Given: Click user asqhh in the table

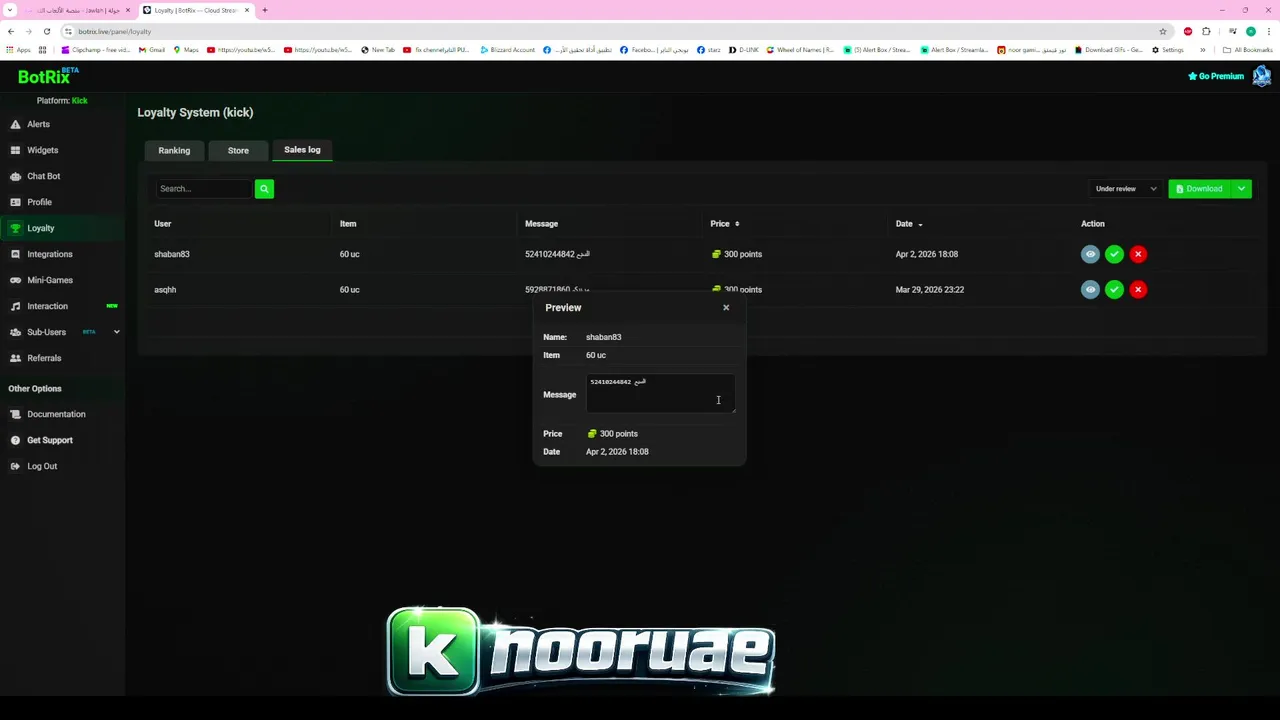Looking at the screenshot, I should [165, 289].
